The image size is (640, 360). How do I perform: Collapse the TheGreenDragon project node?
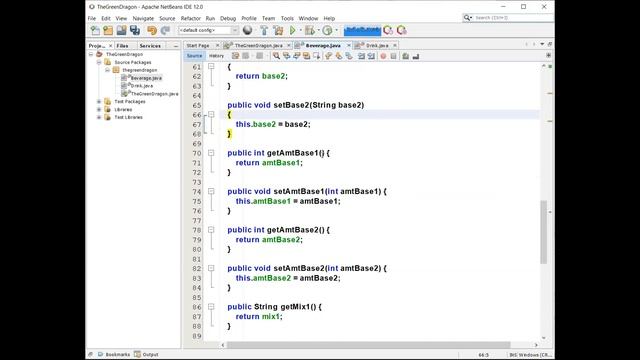tap(91, 54)
